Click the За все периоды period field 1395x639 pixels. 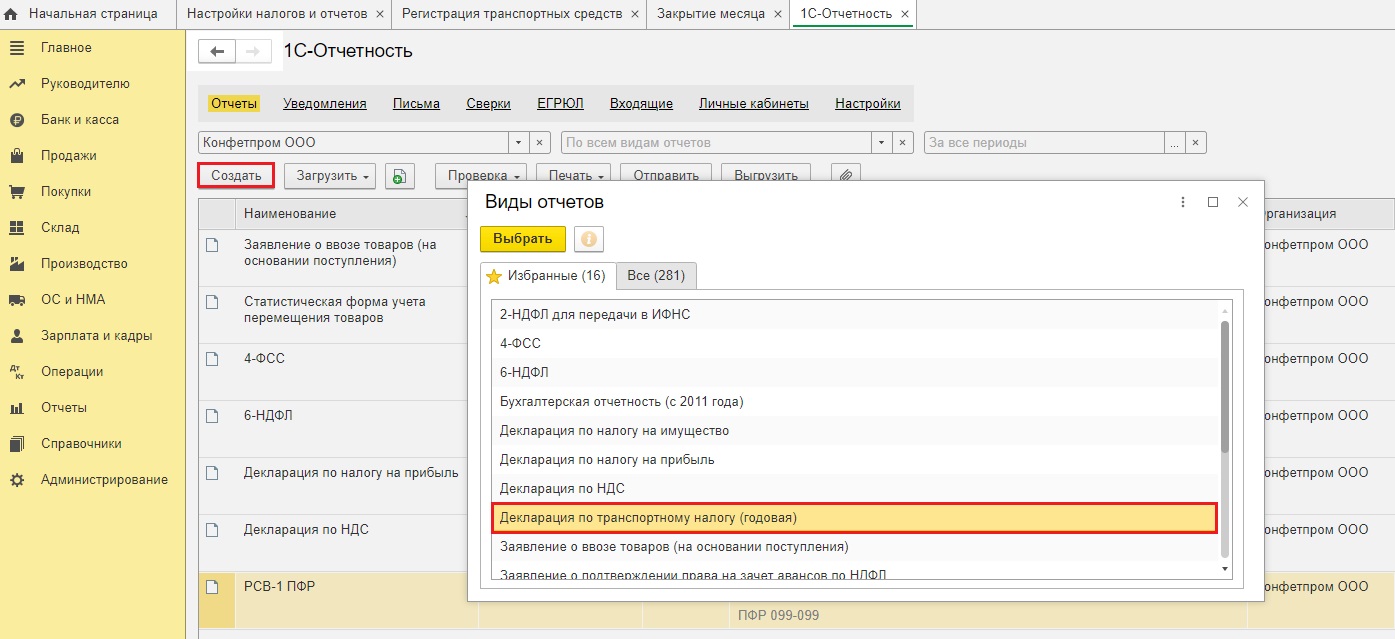pyautogui.click(x=1044, y=143)
